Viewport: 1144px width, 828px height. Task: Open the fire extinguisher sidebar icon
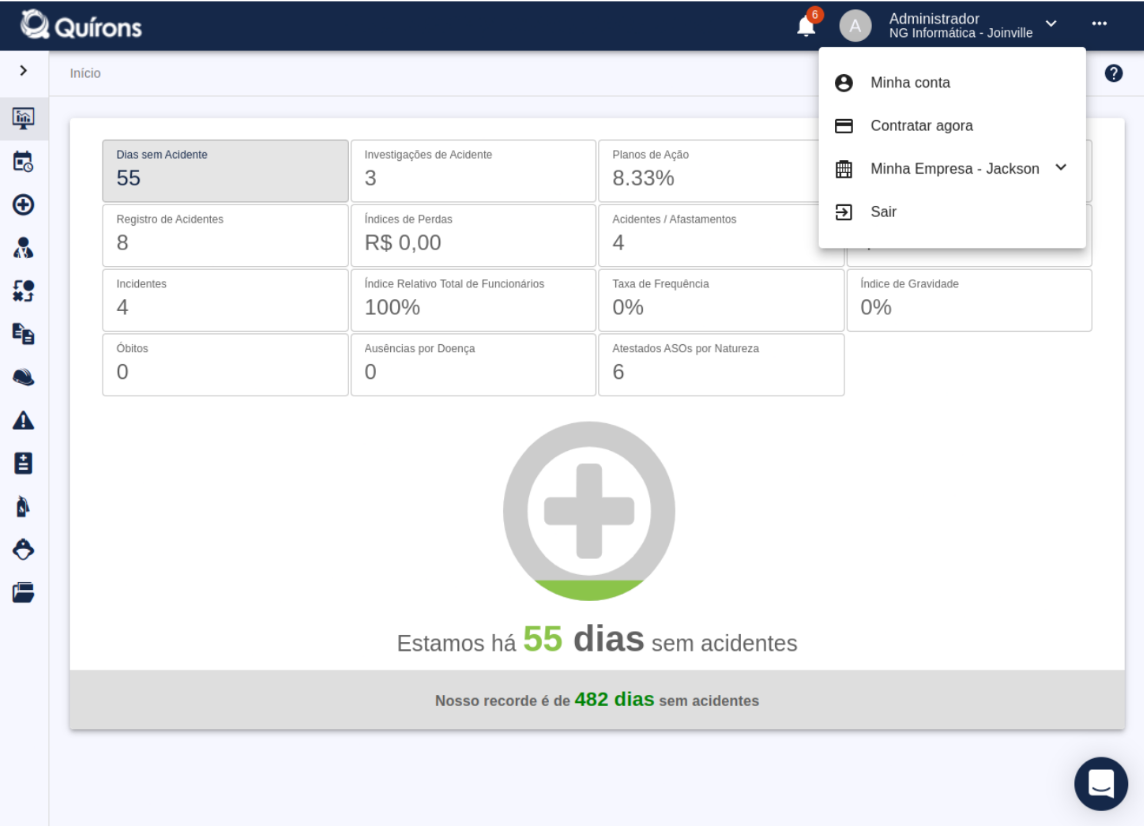coord(23,506)
